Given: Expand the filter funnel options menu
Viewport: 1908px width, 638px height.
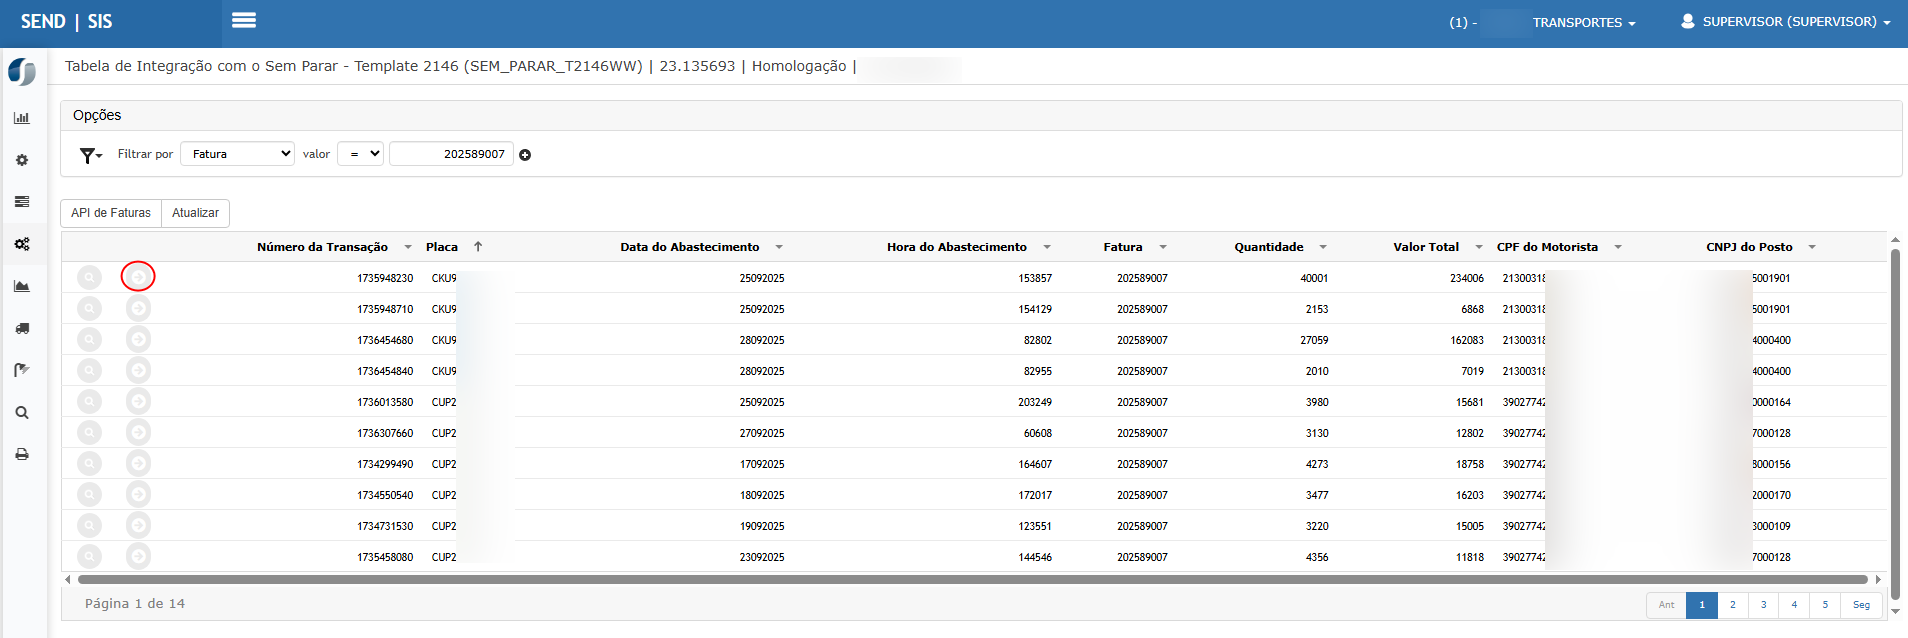Looking at the screenshot, I should pos(91,155).
